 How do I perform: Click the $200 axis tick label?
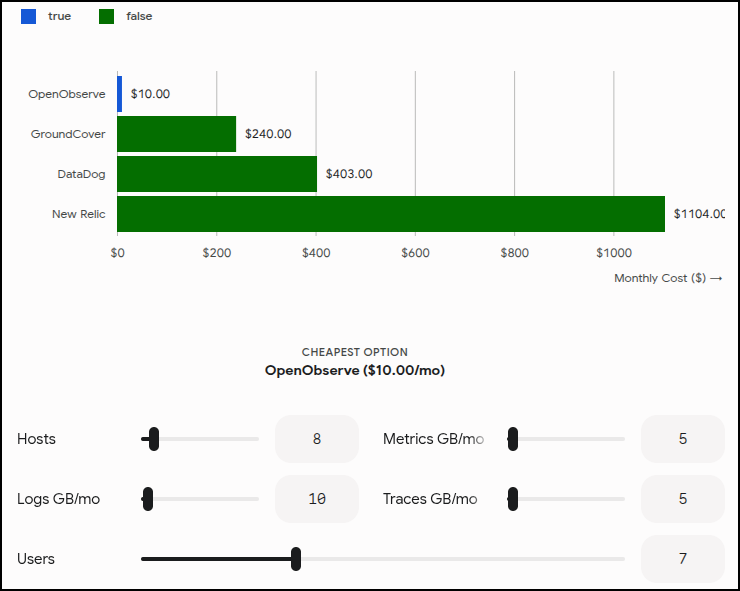click(217, 253)
